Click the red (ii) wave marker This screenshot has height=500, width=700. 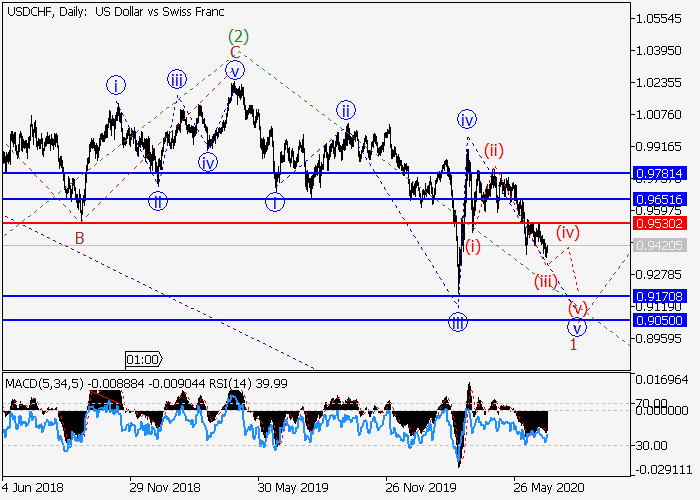(x=494, y=151)
